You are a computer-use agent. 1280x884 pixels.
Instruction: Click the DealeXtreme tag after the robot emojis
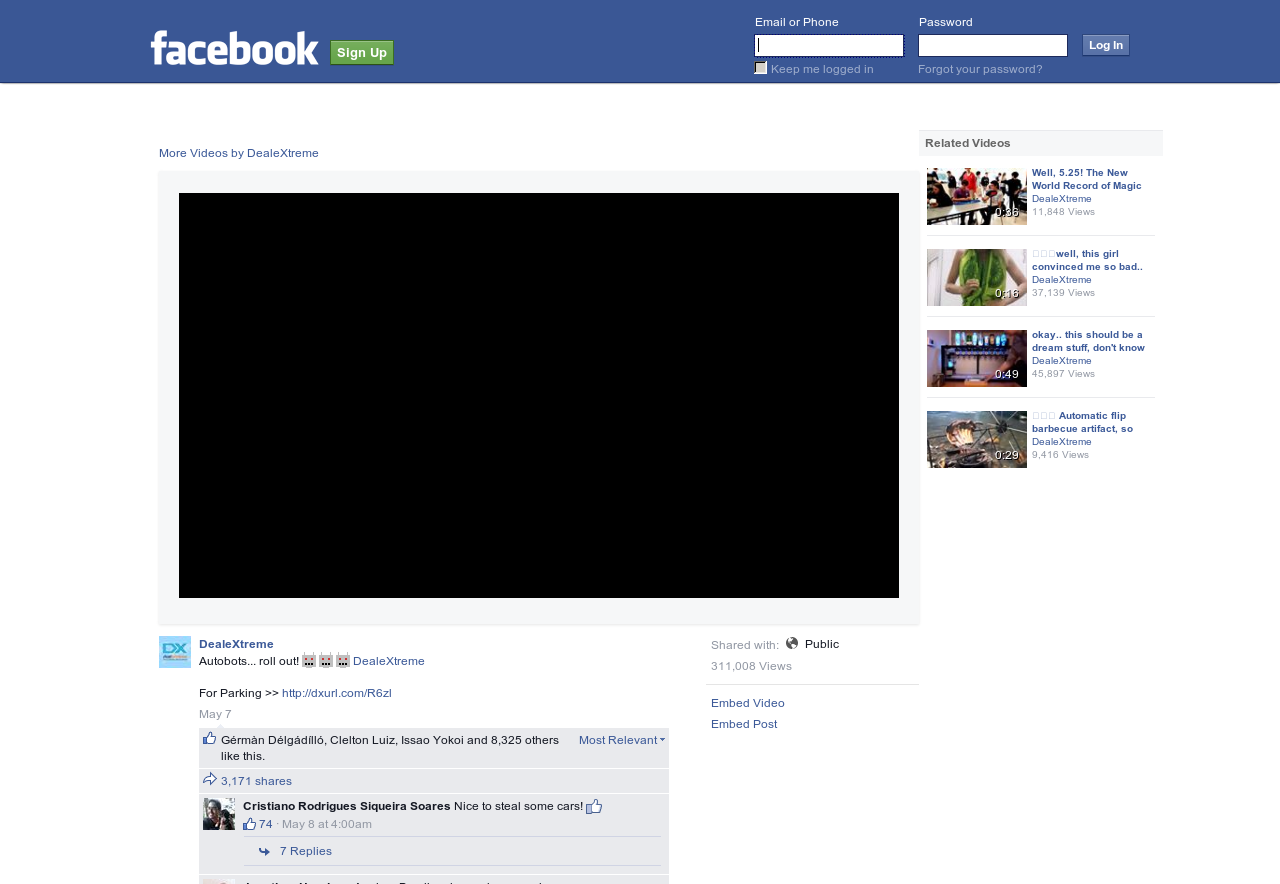tap(389, 661)
